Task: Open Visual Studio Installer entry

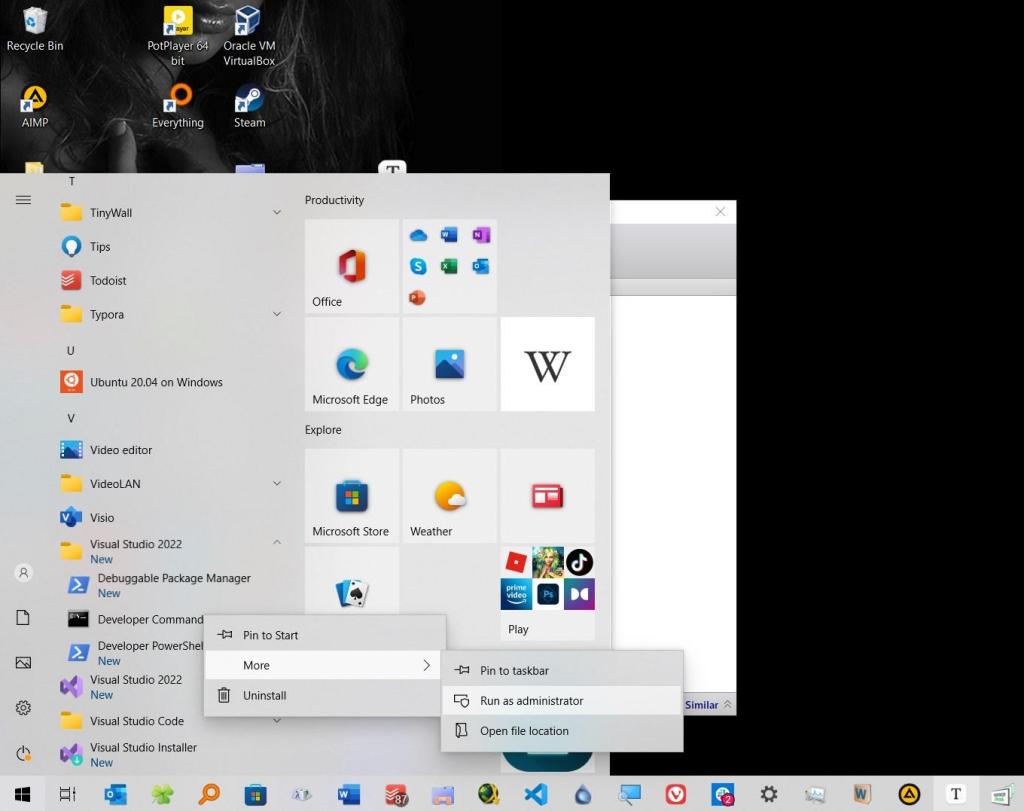Action: tap(172, 754)
